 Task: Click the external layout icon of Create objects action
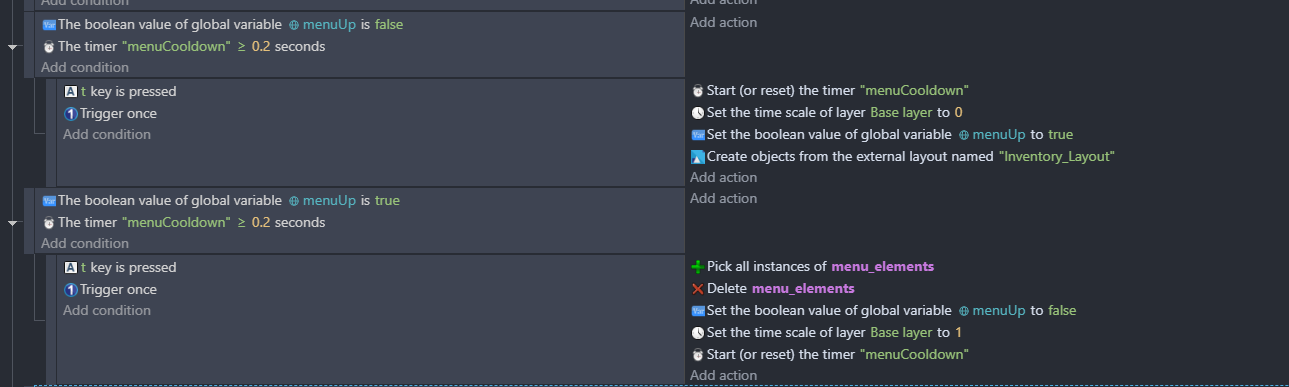(698, 156)
